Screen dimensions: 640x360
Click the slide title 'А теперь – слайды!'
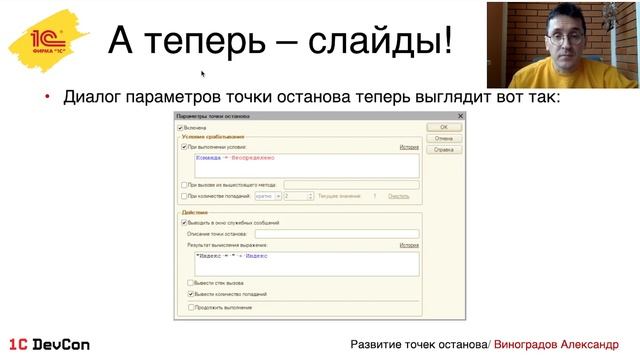tap(280, 40)
